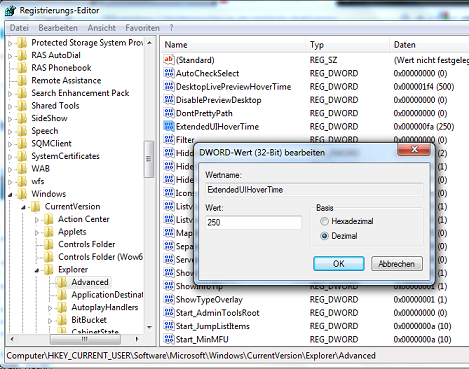Sort values by the Name column header

233,45
